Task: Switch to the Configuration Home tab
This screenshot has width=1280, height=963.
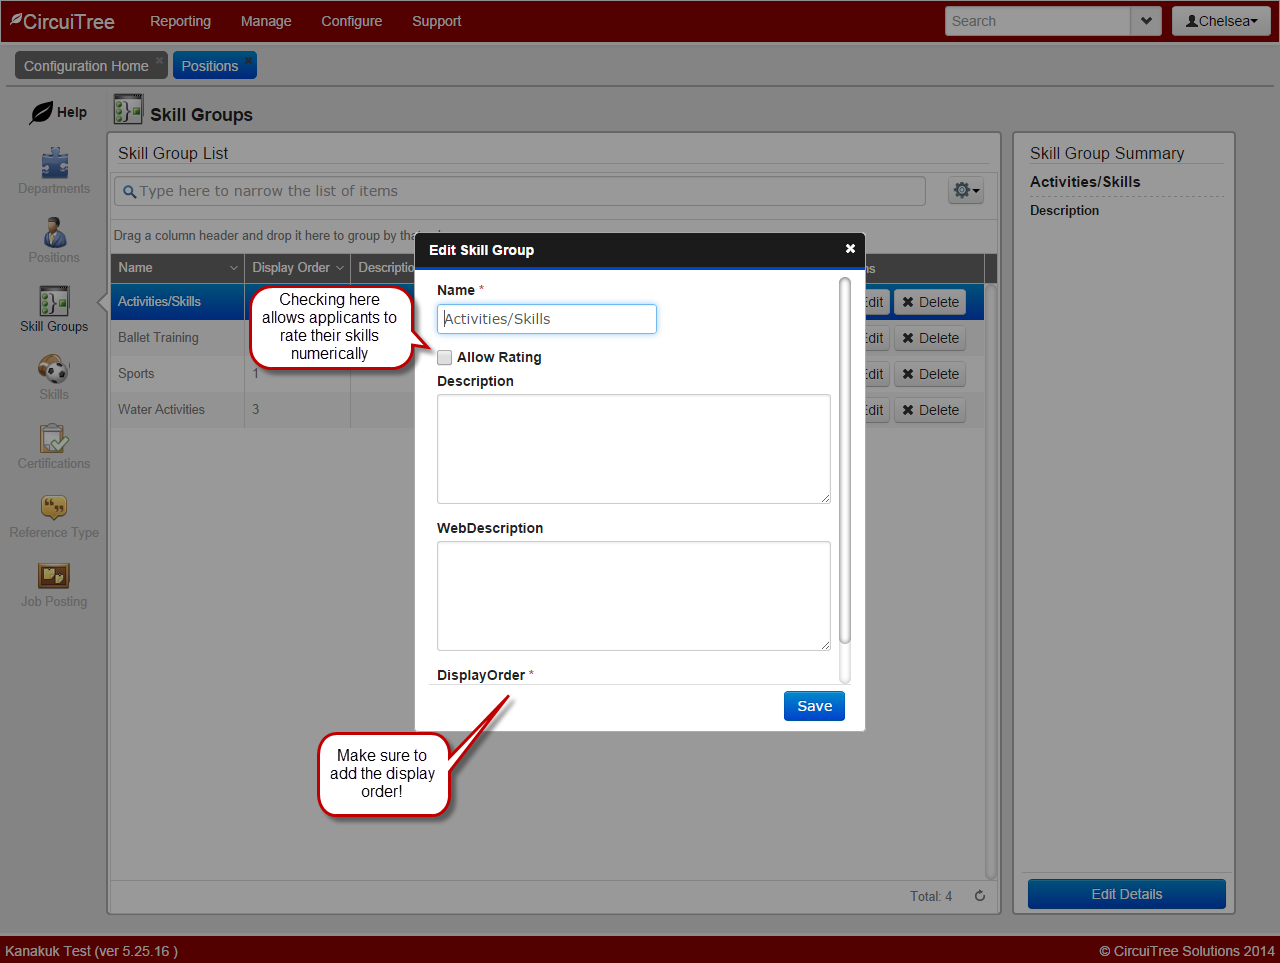Action: (86, 66)
